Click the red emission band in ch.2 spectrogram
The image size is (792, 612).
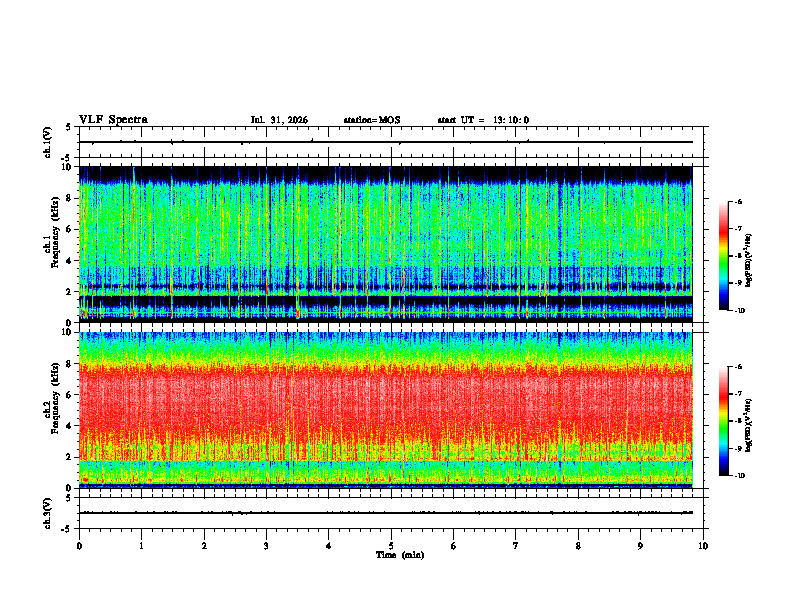(386, 406)
